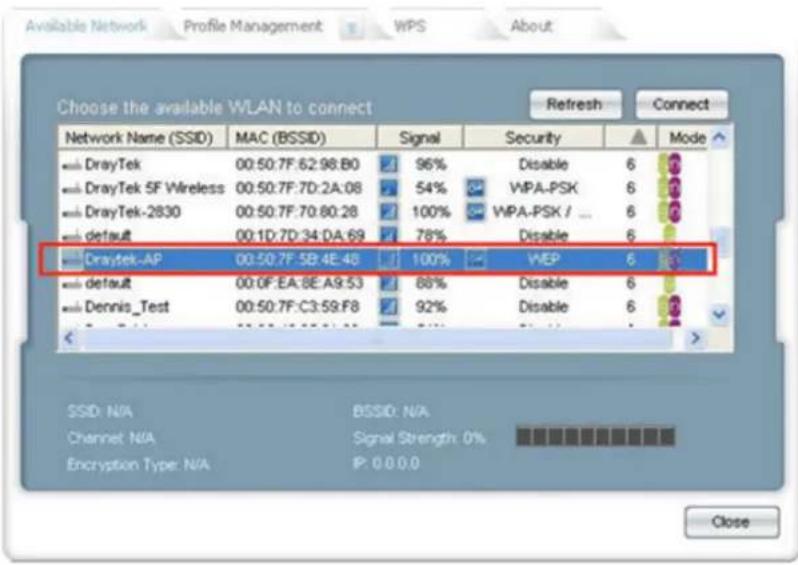Click the small icon tab beside Profile Management
Image resolution: width=798 pixels, height=565 pixels.
(351, 29)
